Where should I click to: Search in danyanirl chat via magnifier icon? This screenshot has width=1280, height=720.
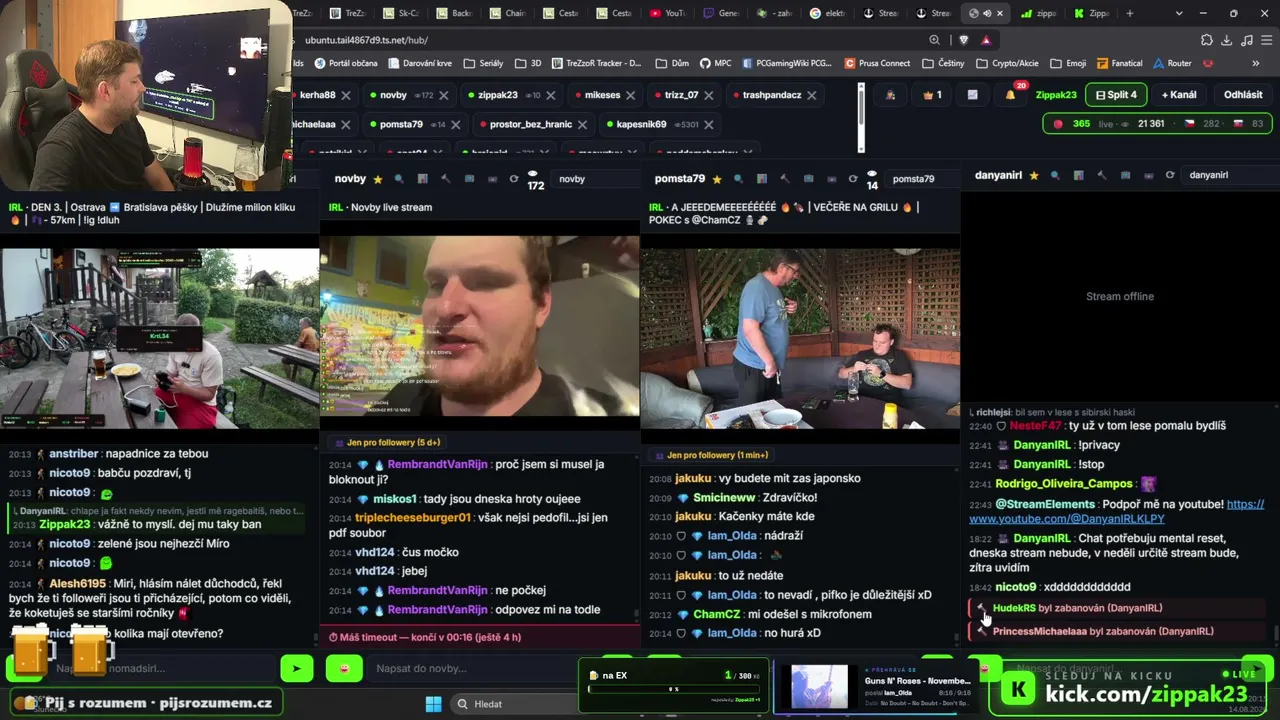click(x=1055, y=176)
